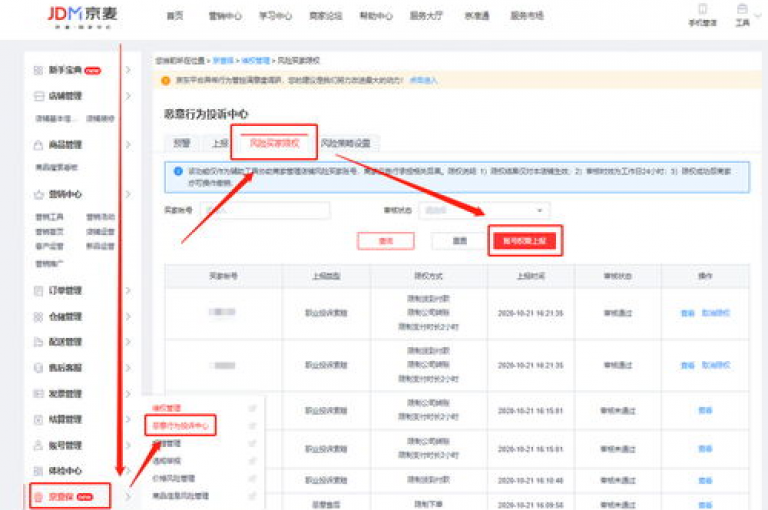This screenshot has height=510, width=768.
Task: Open 帮助中心 in top navigation
Action: point(376,16)
